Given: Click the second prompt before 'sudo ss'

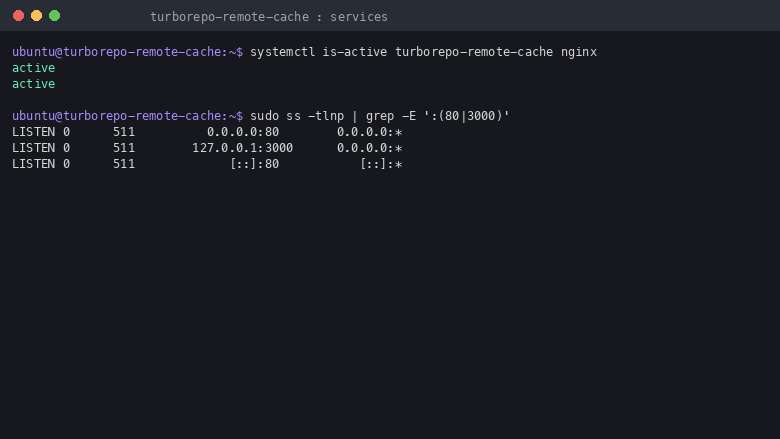Looking at the screenshot, I should [127, 115].
